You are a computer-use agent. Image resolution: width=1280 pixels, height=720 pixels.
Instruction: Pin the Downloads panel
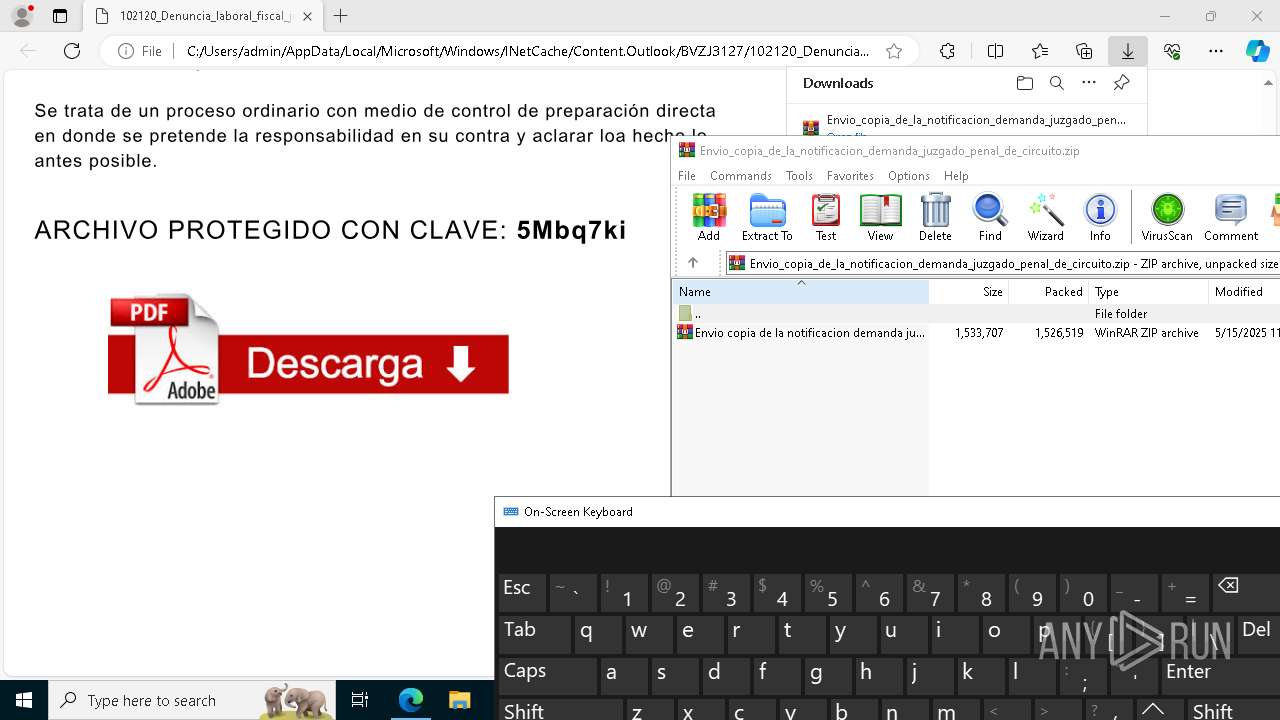coord(1121,83)
